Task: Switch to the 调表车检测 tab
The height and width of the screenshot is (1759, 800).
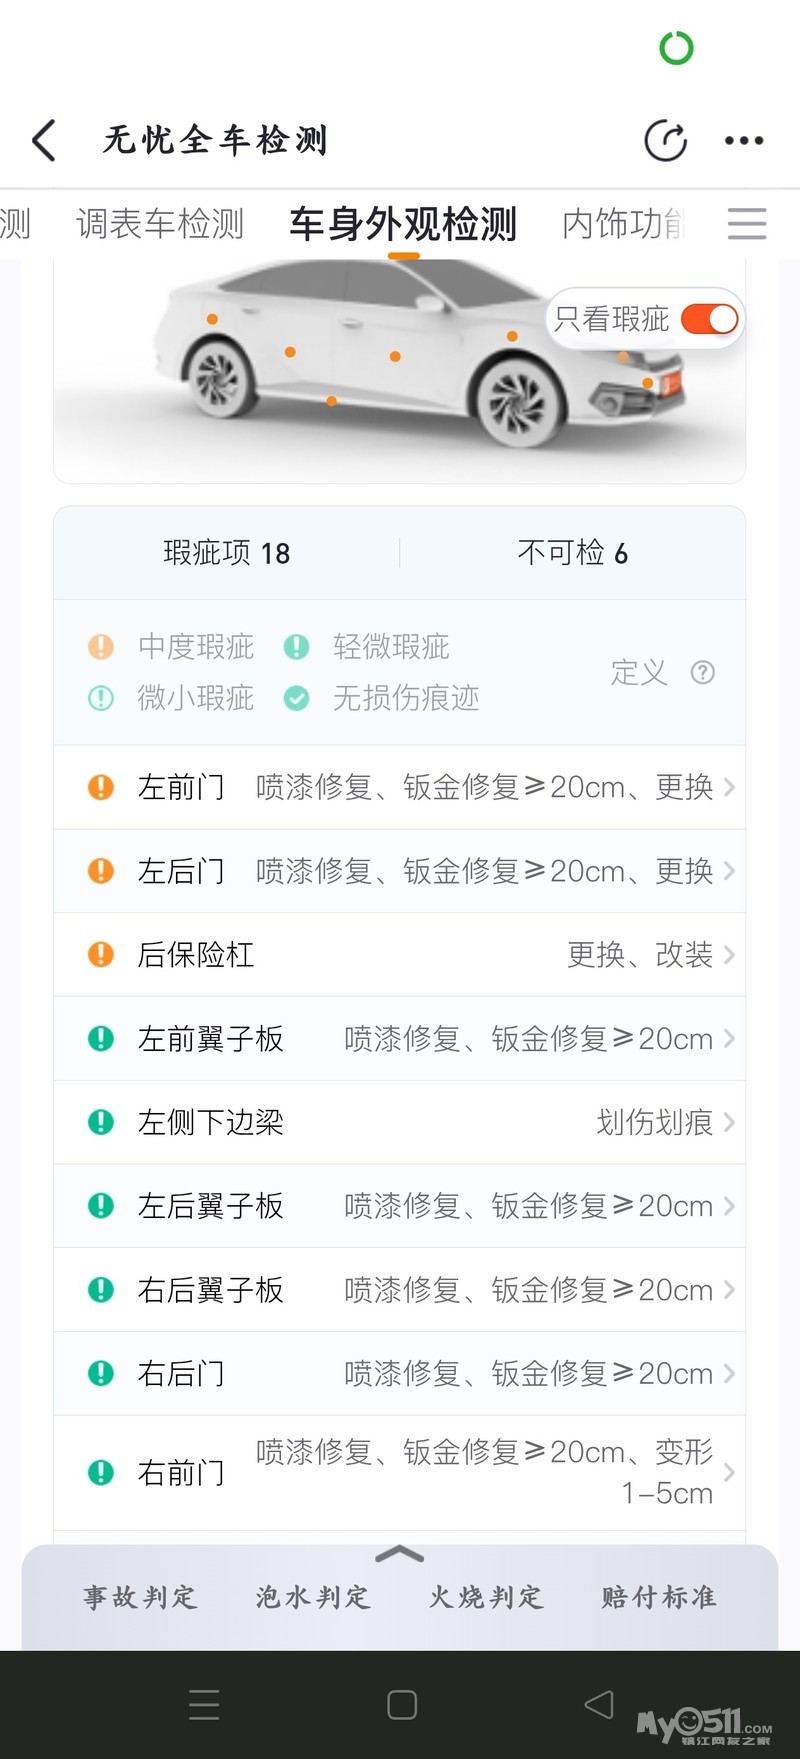Action: (160, 224)
